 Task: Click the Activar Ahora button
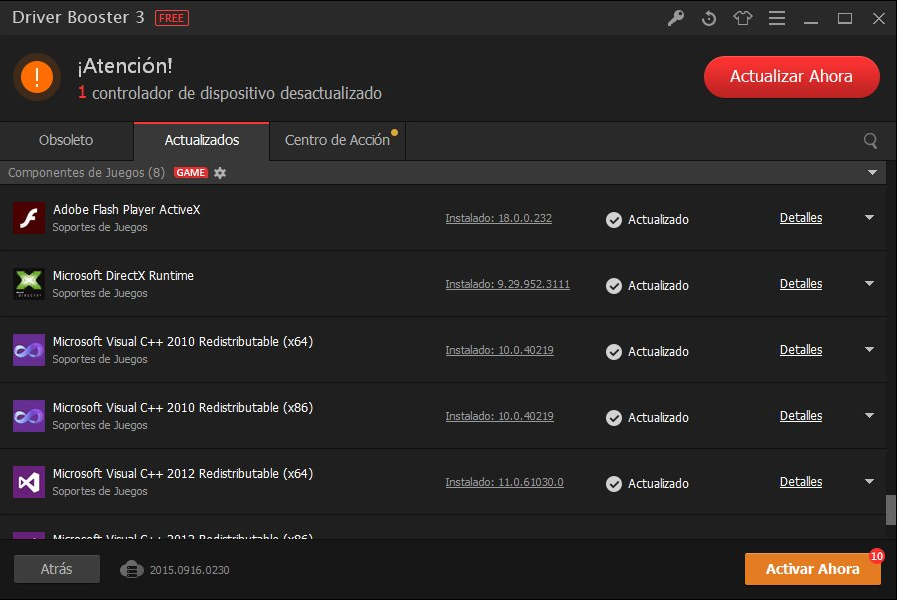pos(812,569)
